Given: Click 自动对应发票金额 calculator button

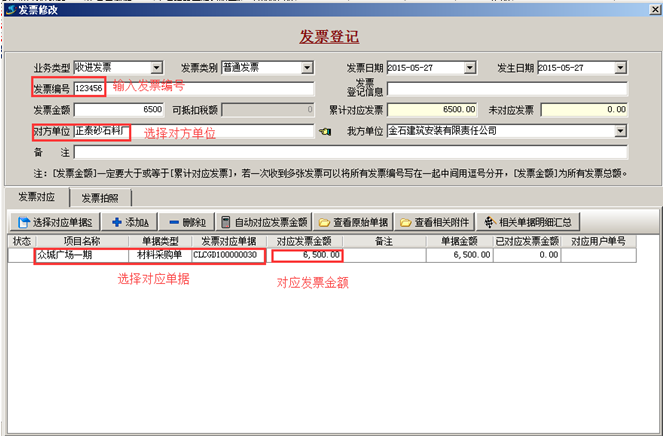Looking at the screenshot, I should (x=265, y=221).
